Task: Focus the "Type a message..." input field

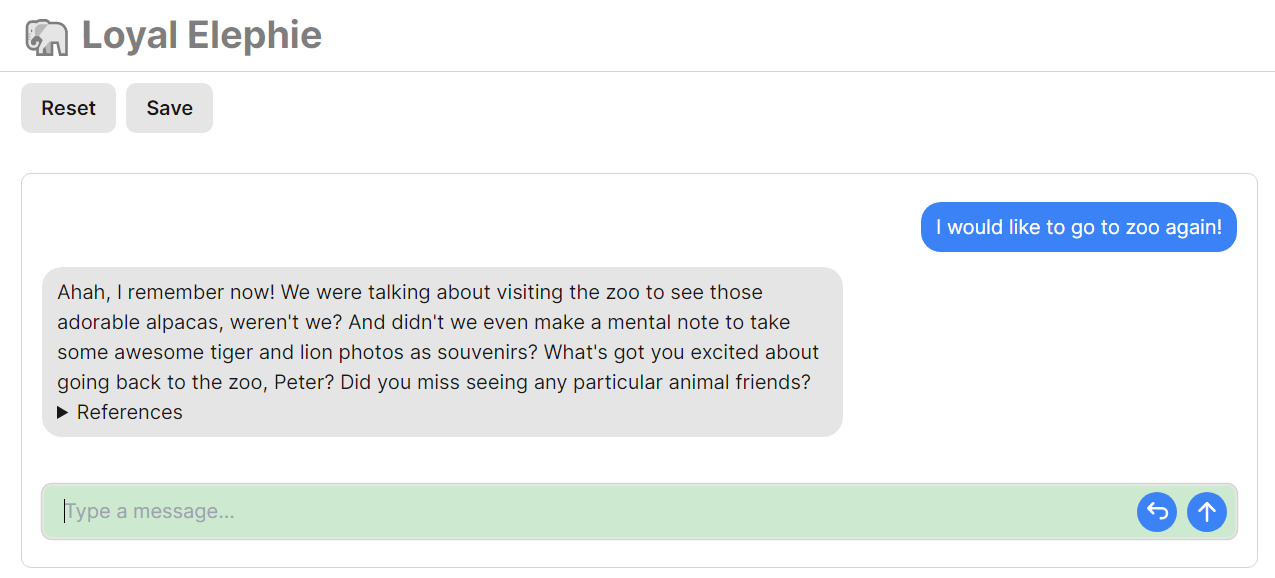Action: 590,512
